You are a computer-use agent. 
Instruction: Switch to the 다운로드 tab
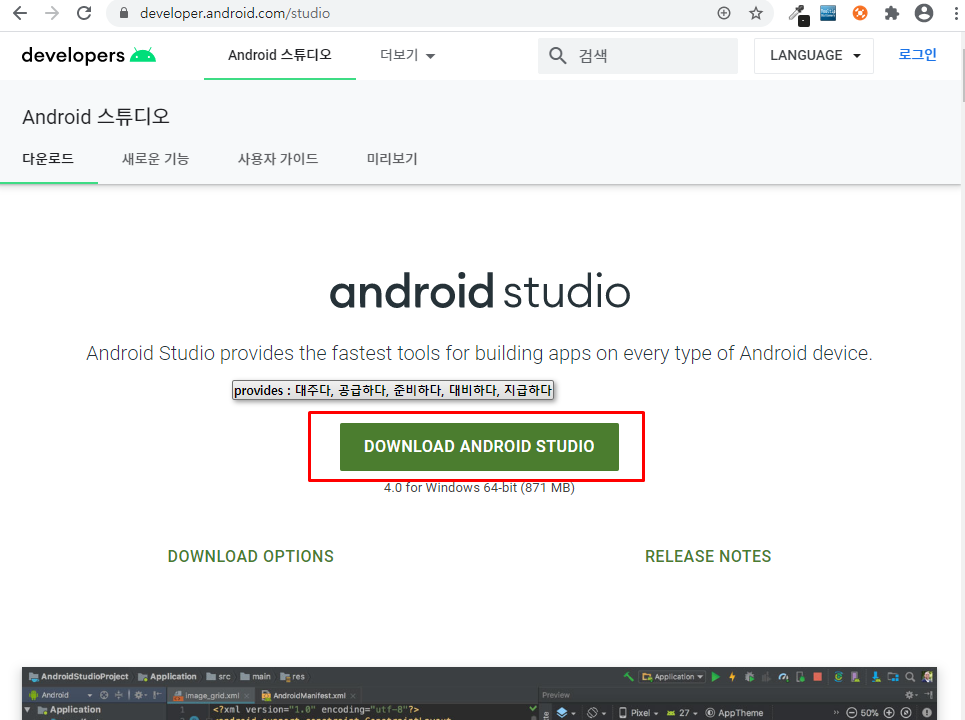(49, 159)
